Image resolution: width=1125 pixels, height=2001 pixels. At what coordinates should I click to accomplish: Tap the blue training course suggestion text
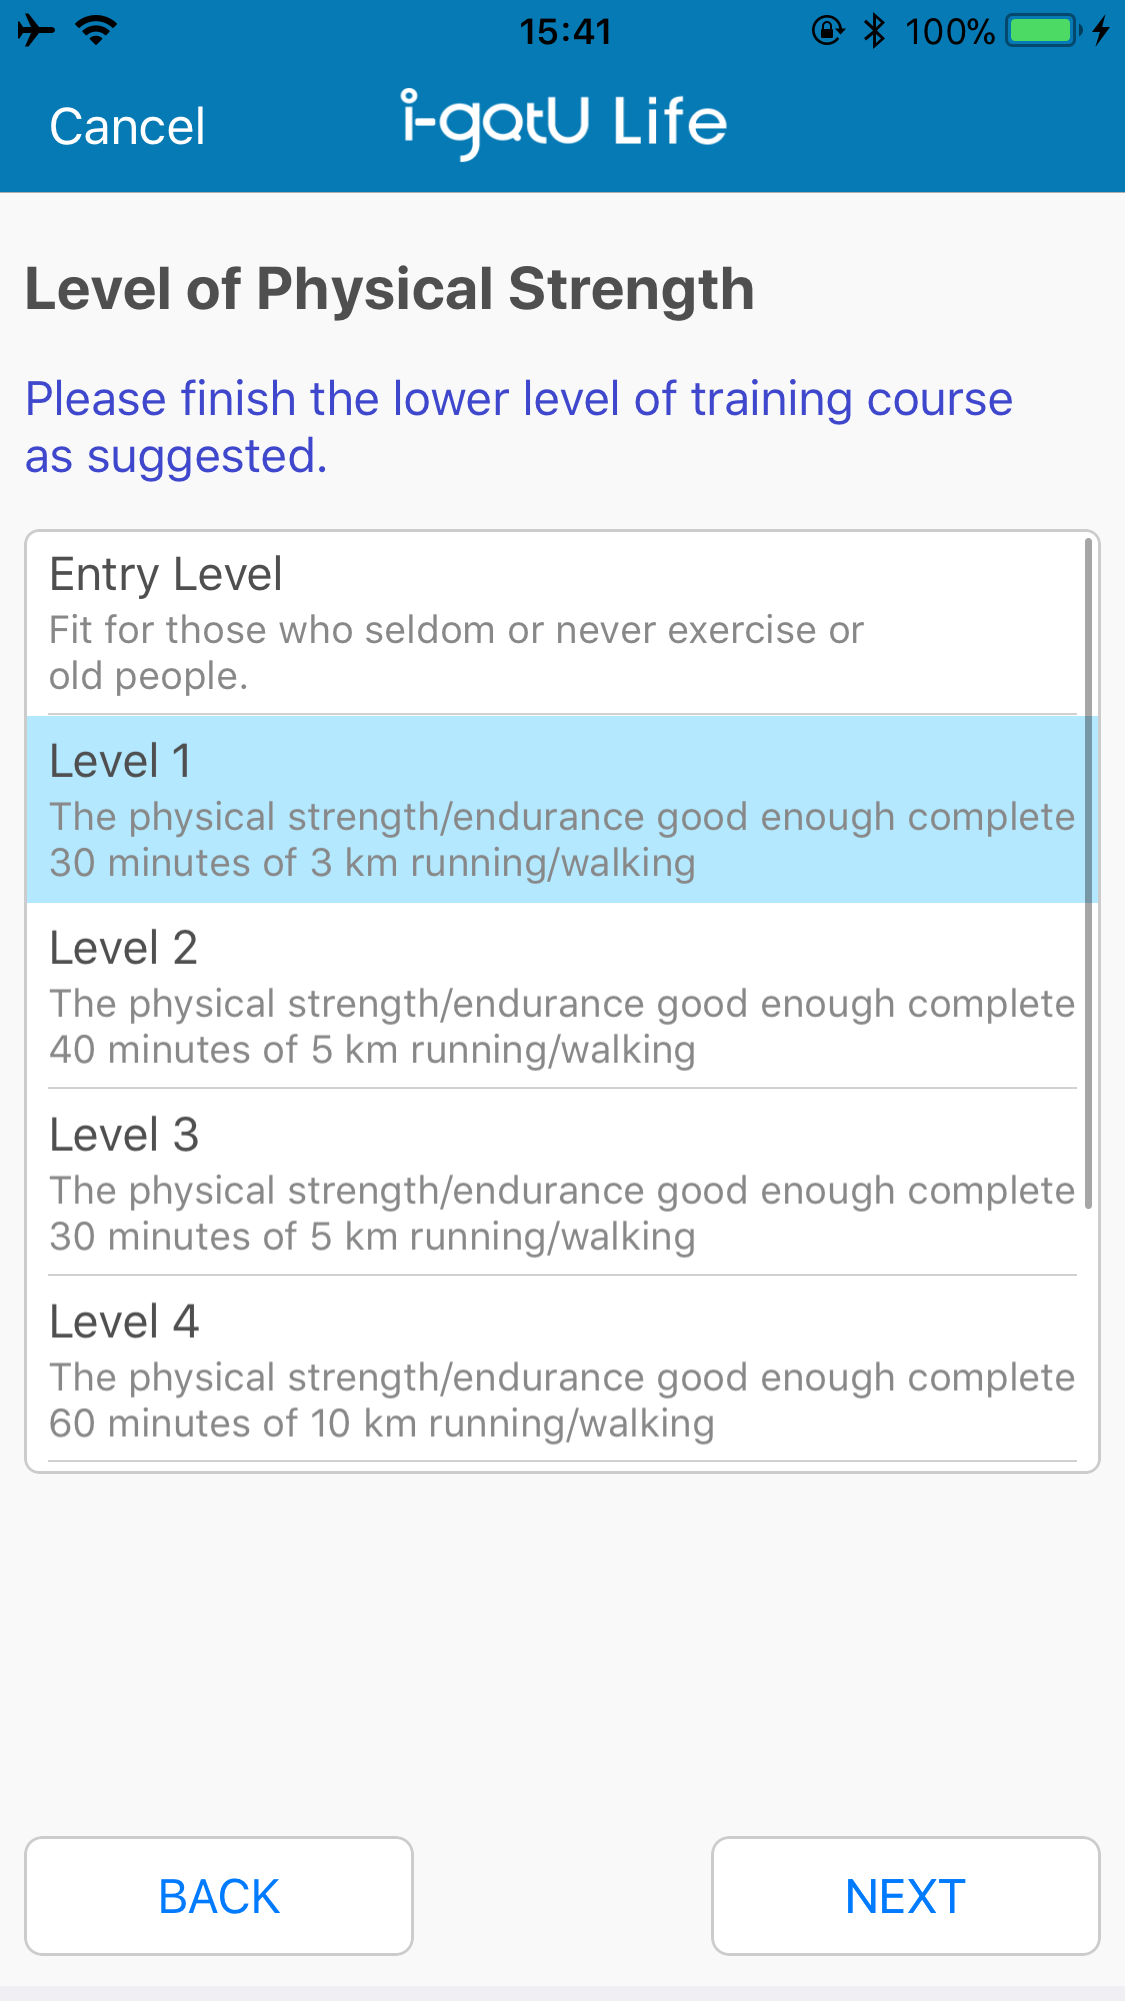(x=519, y=427)
